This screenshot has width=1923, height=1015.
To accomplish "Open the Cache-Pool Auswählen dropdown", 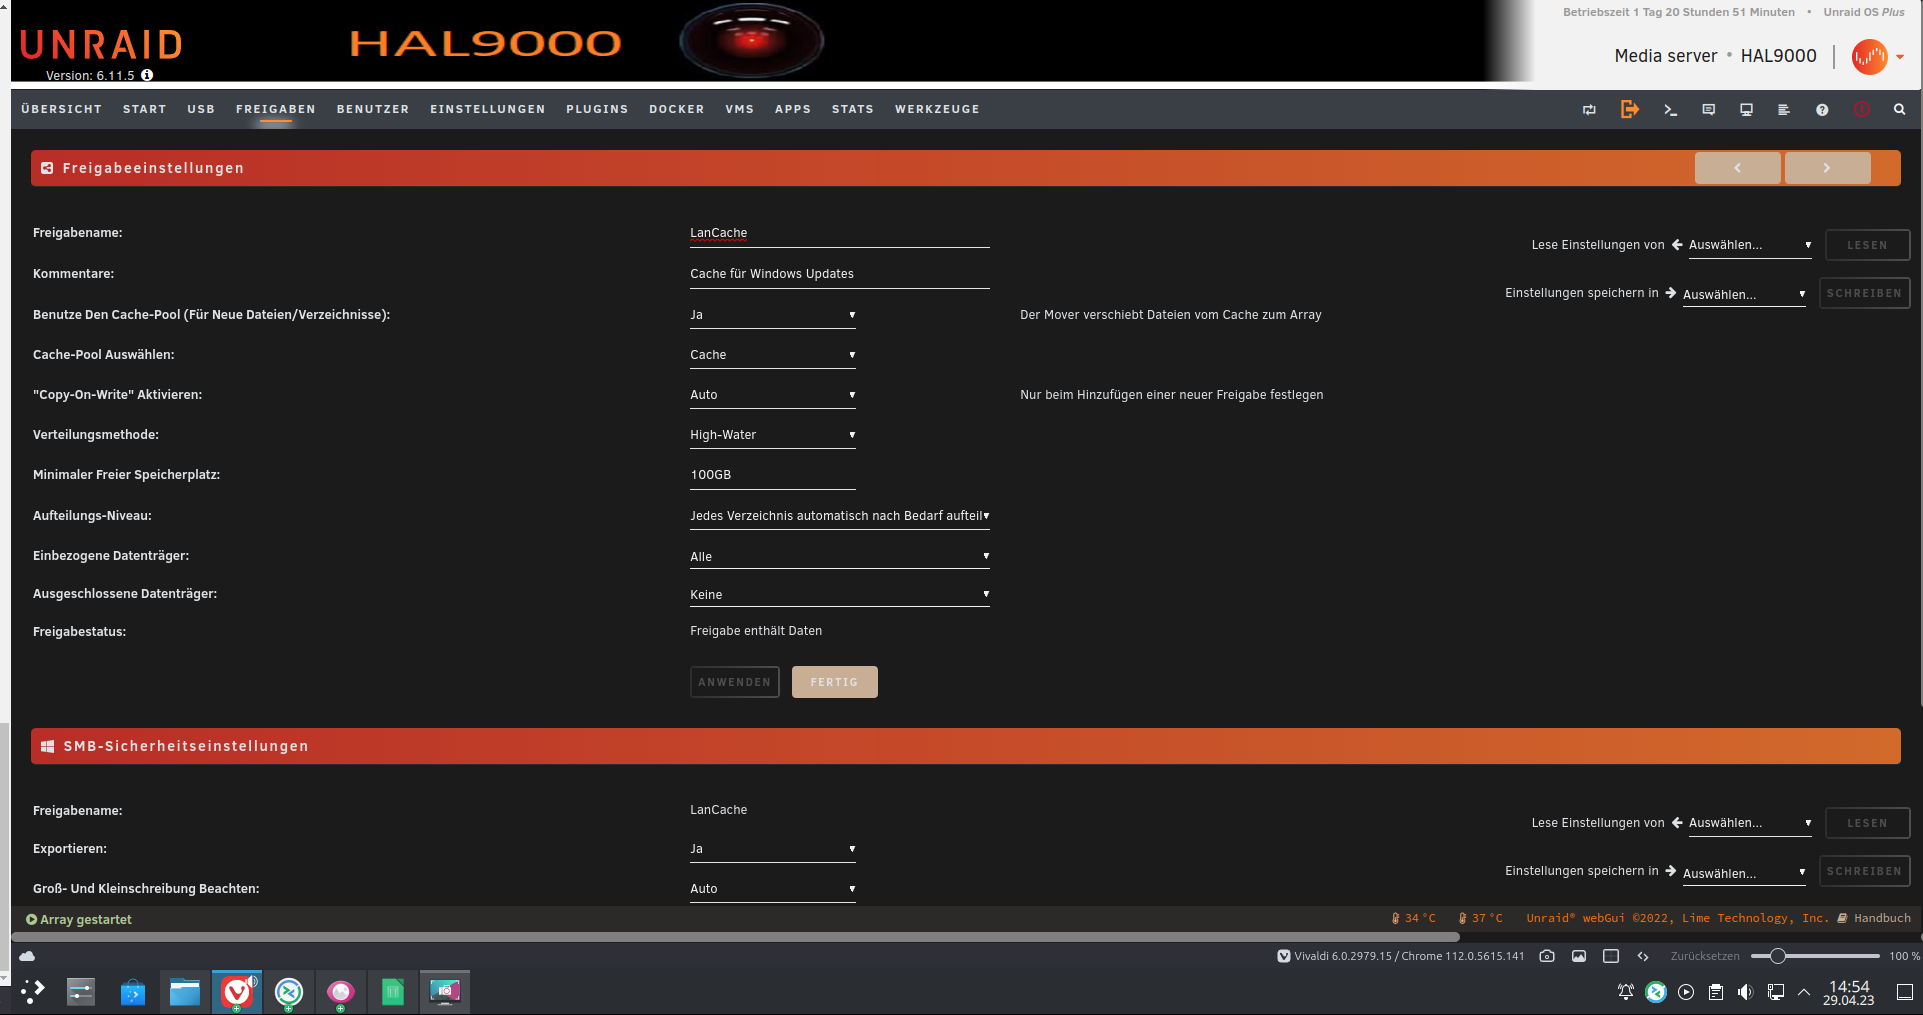I will (773, 355).
